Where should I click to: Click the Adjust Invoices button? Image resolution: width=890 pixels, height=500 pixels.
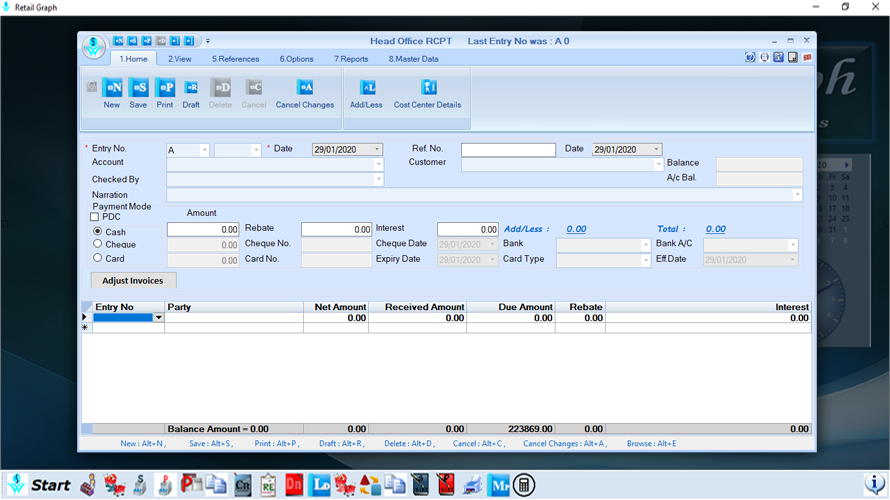(133, 280)
